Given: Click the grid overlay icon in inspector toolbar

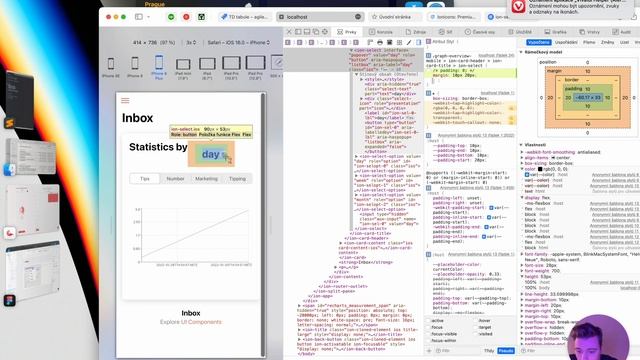Looking at the screenshot, I should click(x=399, y=42).
